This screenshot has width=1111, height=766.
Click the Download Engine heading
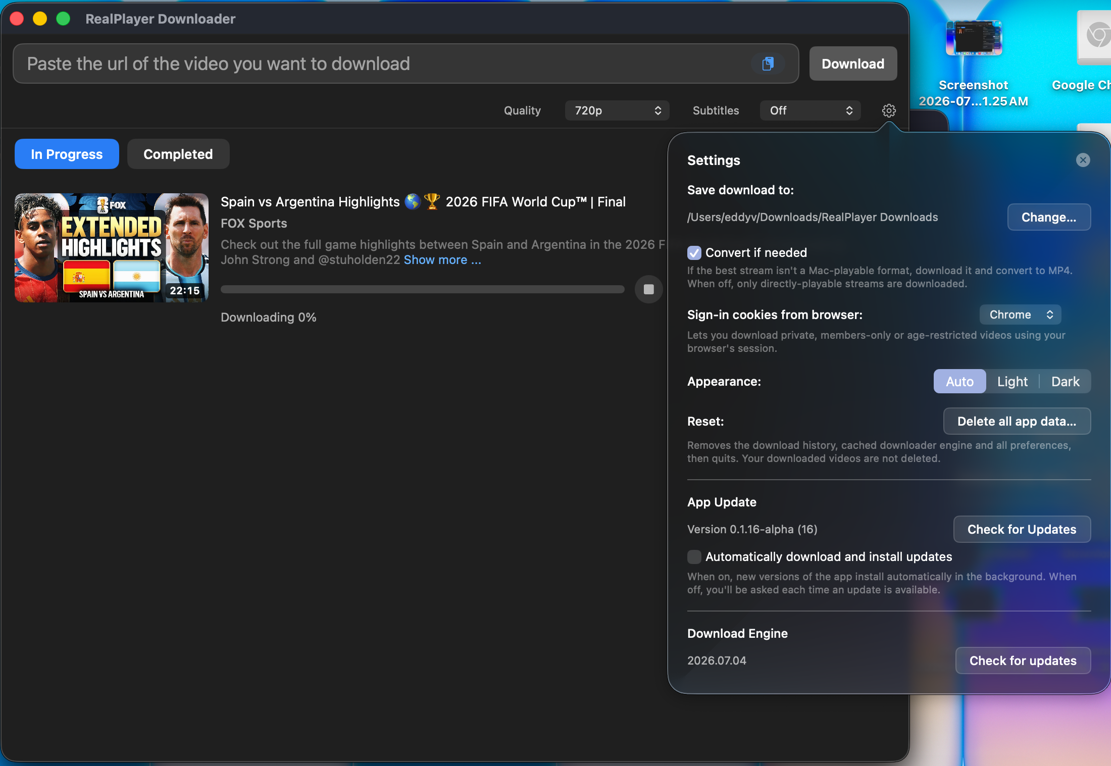(x=737, y=633)
